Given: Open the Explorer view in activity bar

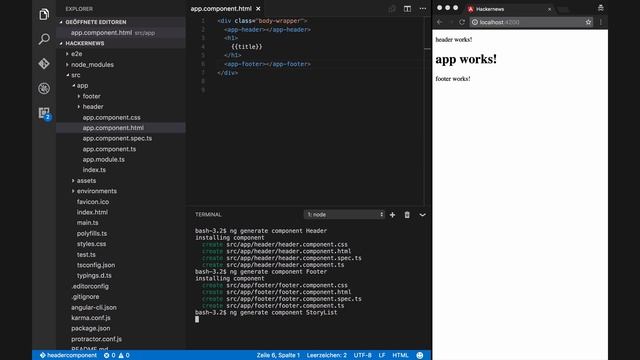Looking at the screenshot, I should click(x=44, y=15).
